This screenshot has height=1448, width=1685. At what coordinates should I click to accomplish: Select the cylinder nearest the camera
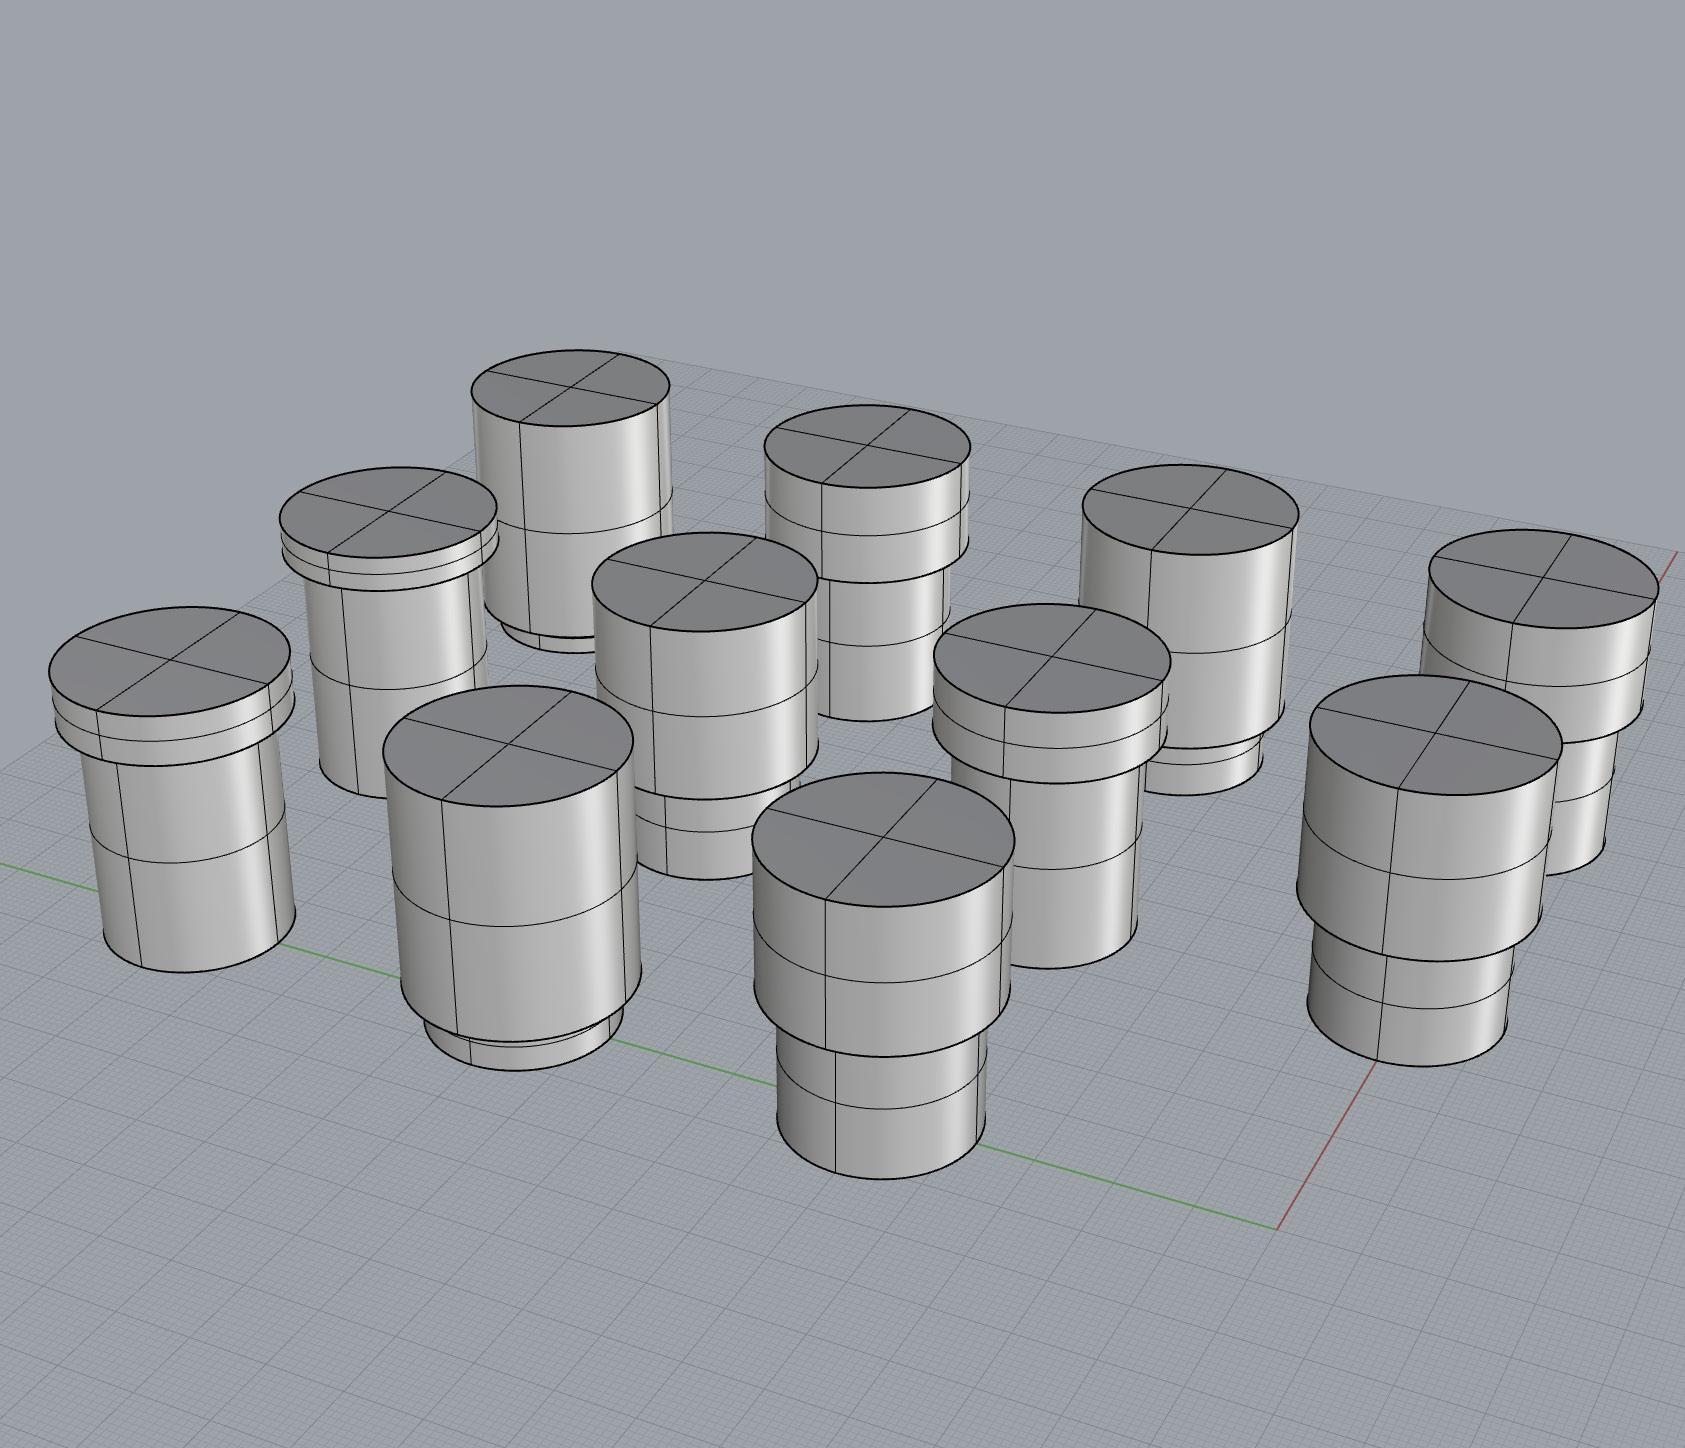tap(882, 975)
